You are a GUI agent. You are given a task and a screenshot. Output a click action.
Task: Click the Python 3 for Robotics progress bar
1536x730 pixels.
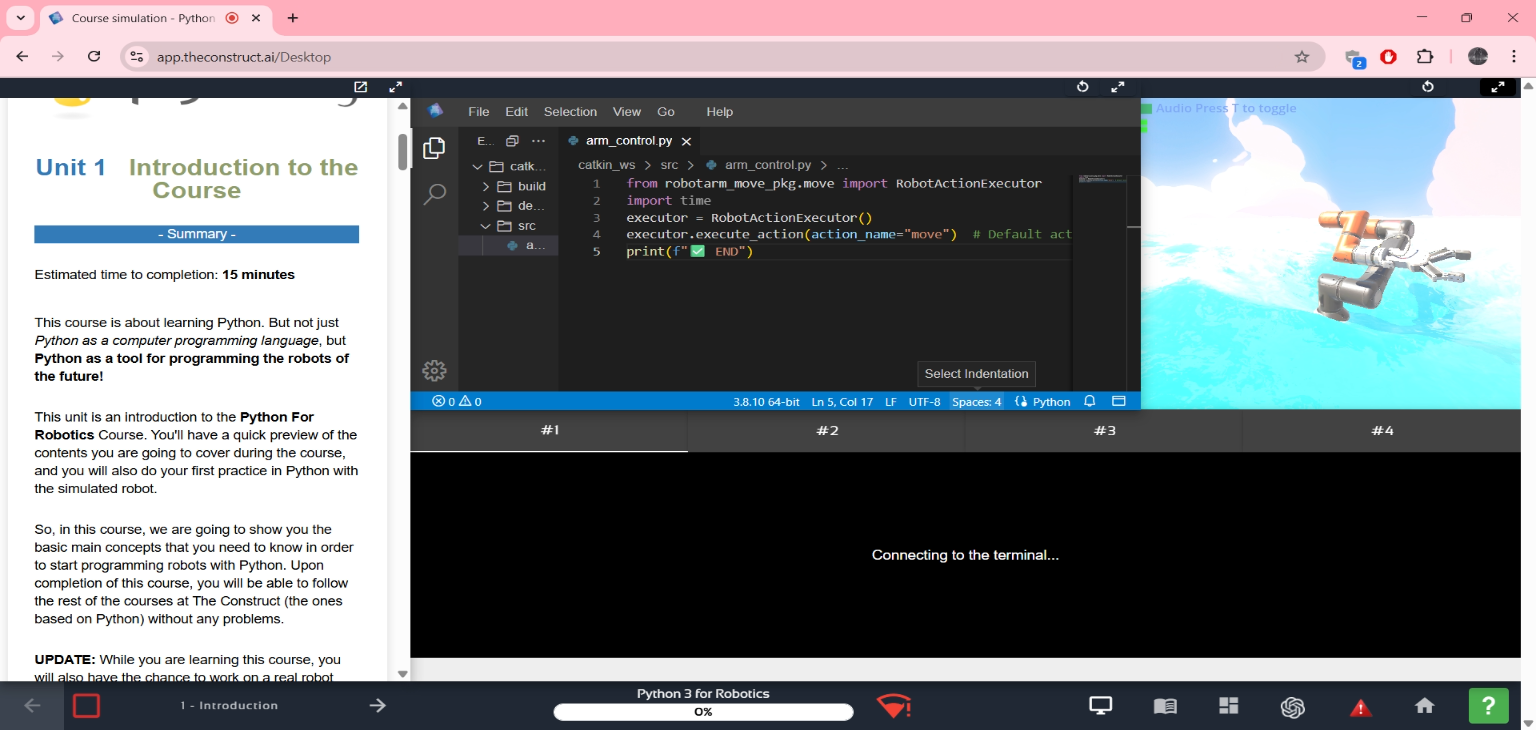[703, 712]
